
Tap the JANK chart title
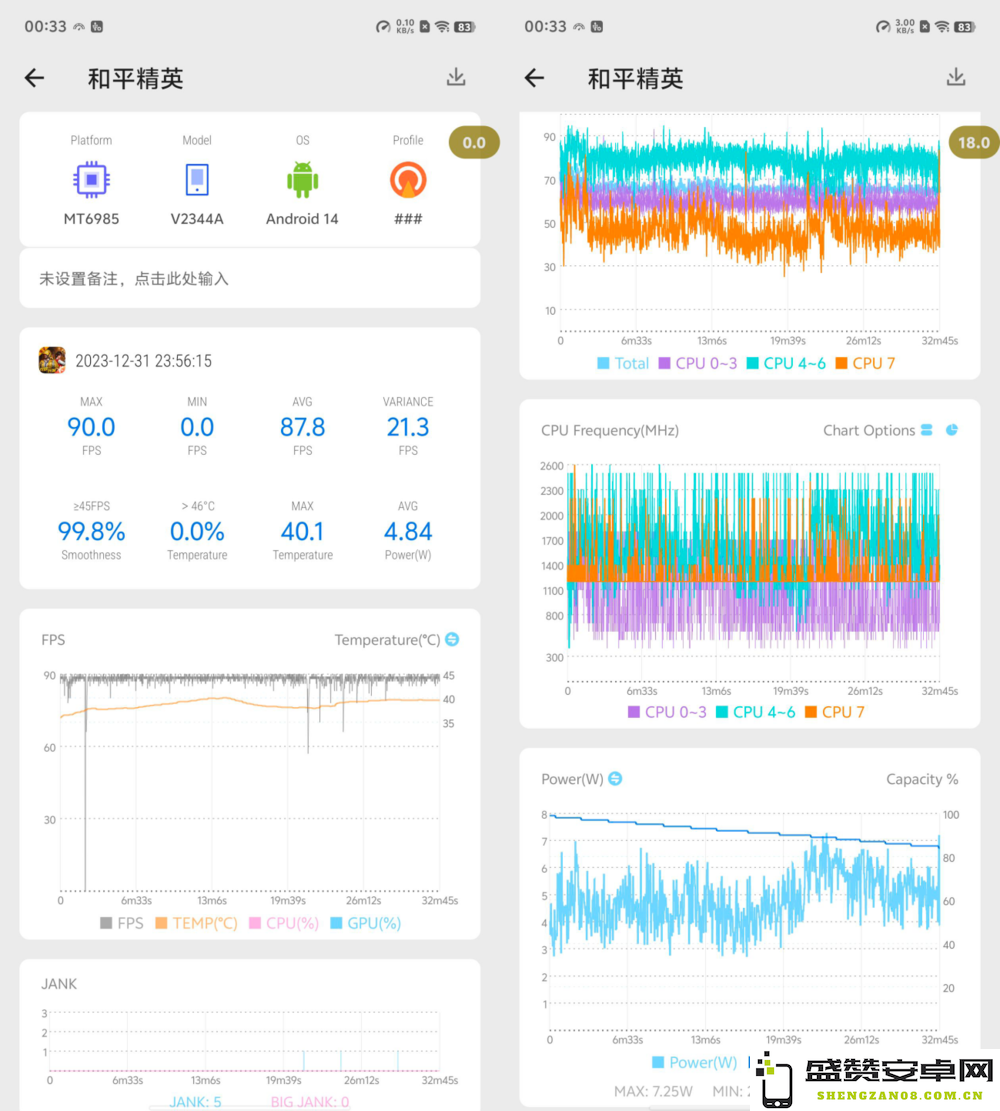[x=59, y=983]
